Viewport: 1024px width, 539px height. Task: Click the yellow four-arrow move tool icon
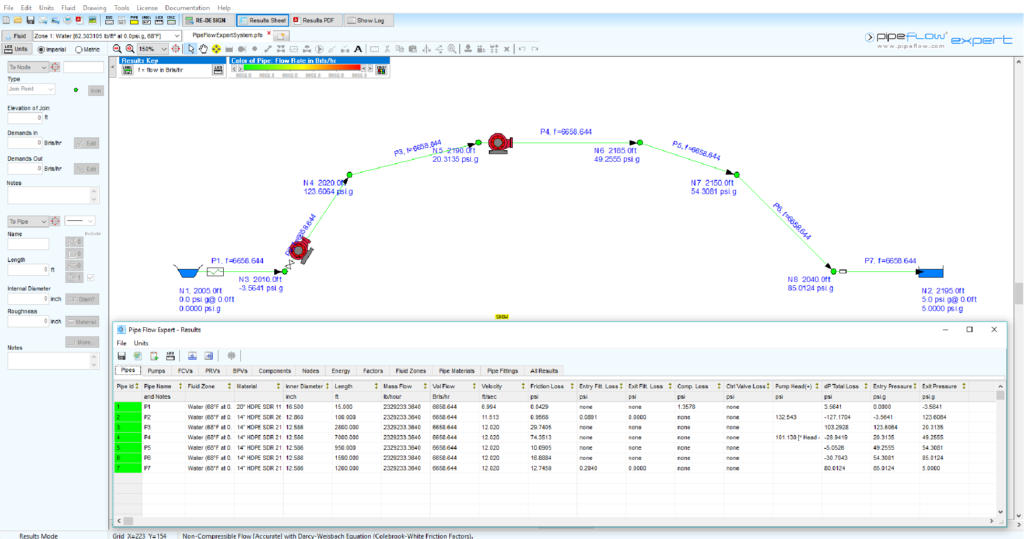tap(216, 49)
